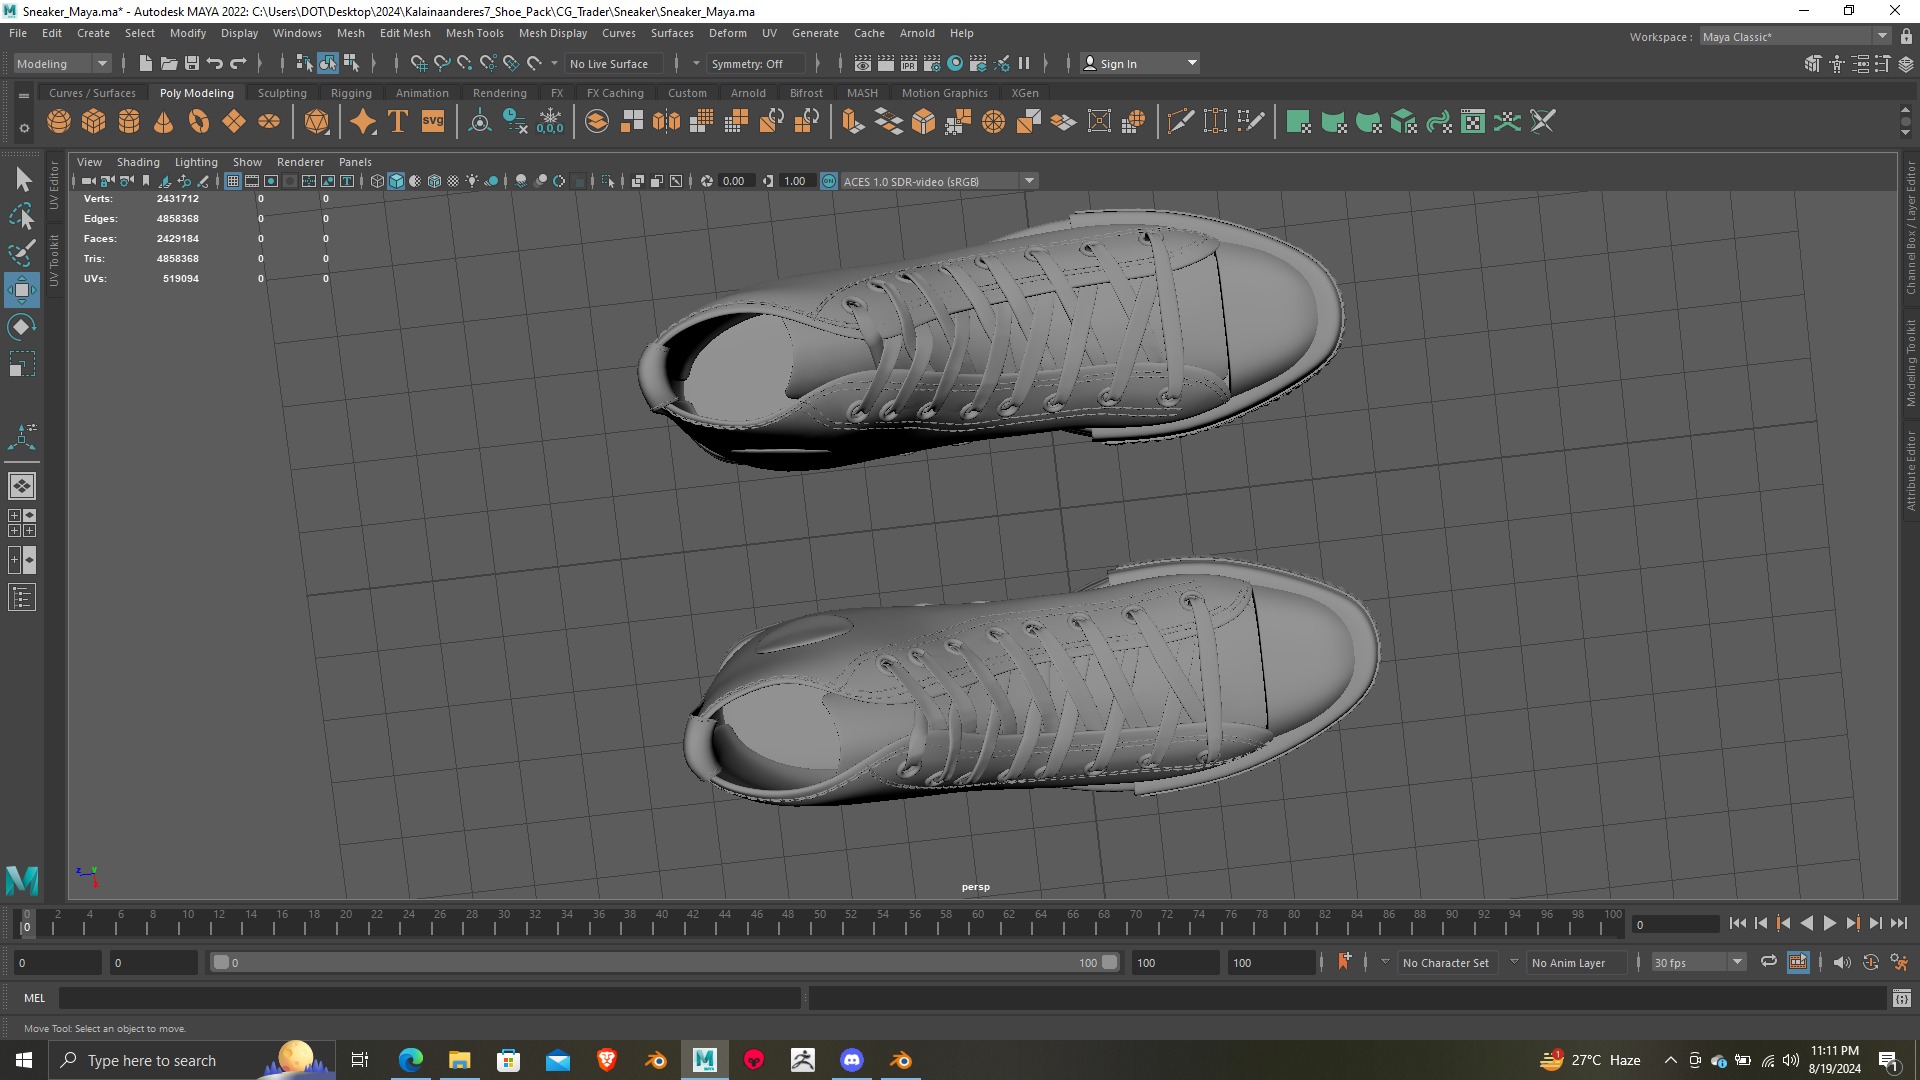Open the Symmetry Off dropdown
1920x1080 pixels.
755,63
